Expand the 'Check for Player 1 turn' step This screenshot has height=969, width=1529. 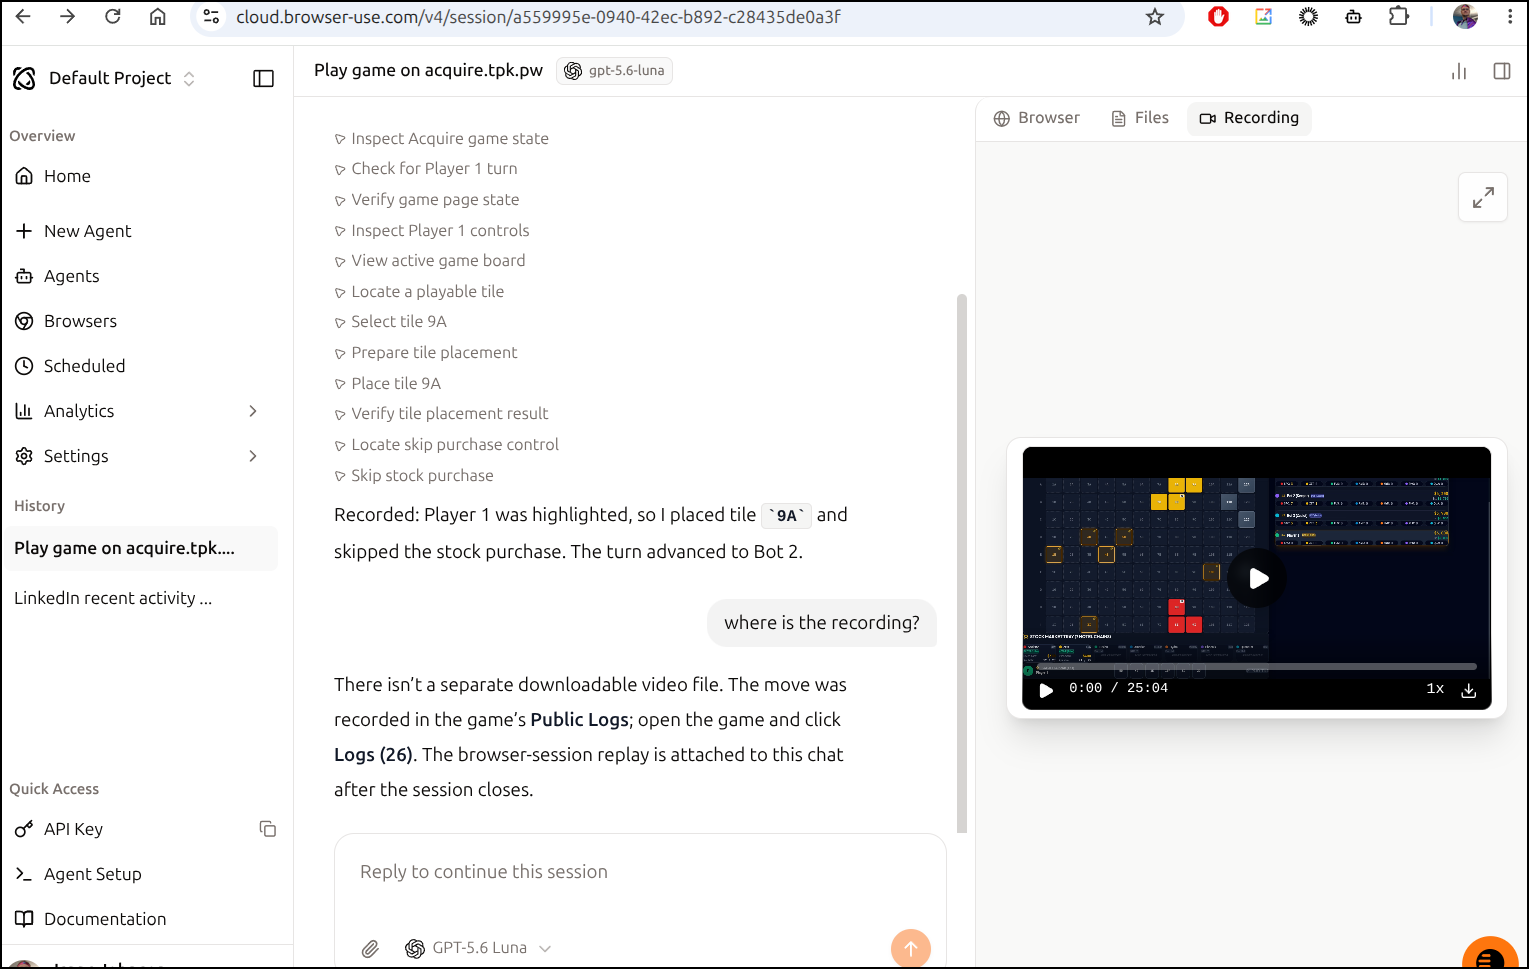pos(426,169)
